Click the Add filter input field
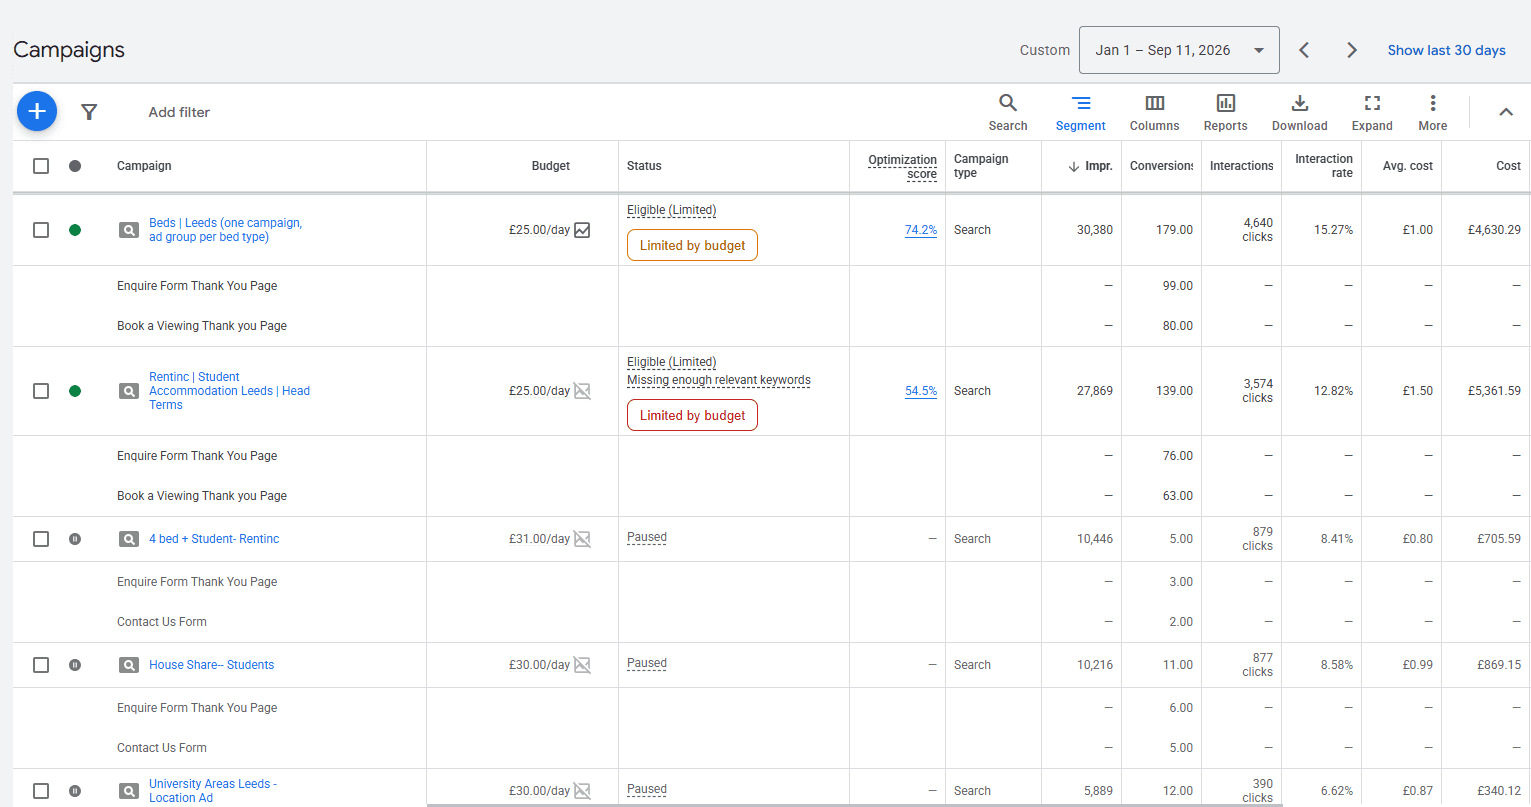The height and width of the screenshot is (807, 1531). pos(179,112)
